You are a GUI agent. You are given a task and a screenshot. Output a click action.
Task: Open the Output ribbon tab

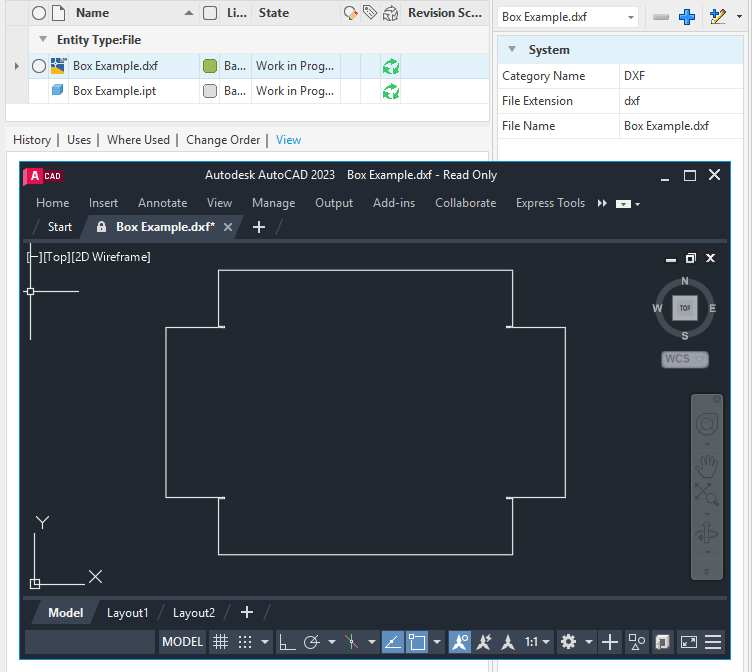coord(334,203)
